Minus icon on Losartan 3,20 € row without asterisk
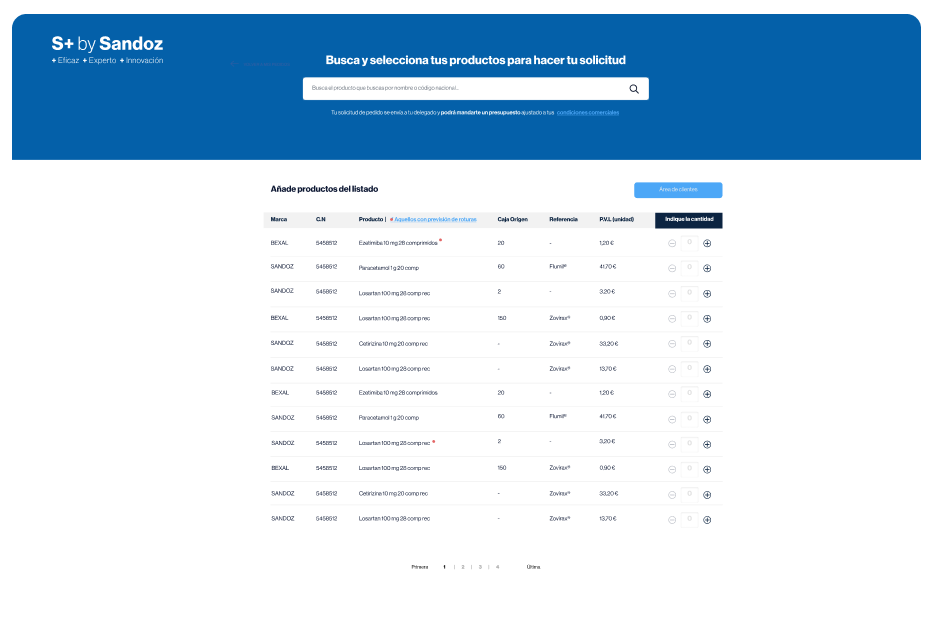Viewport: 932px width, 625px height. click(672, 293)
